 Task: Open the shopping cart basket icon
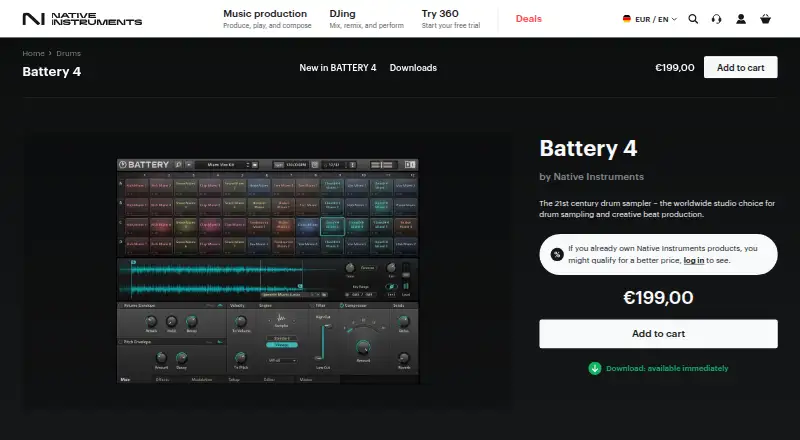[x=765, y=19]
